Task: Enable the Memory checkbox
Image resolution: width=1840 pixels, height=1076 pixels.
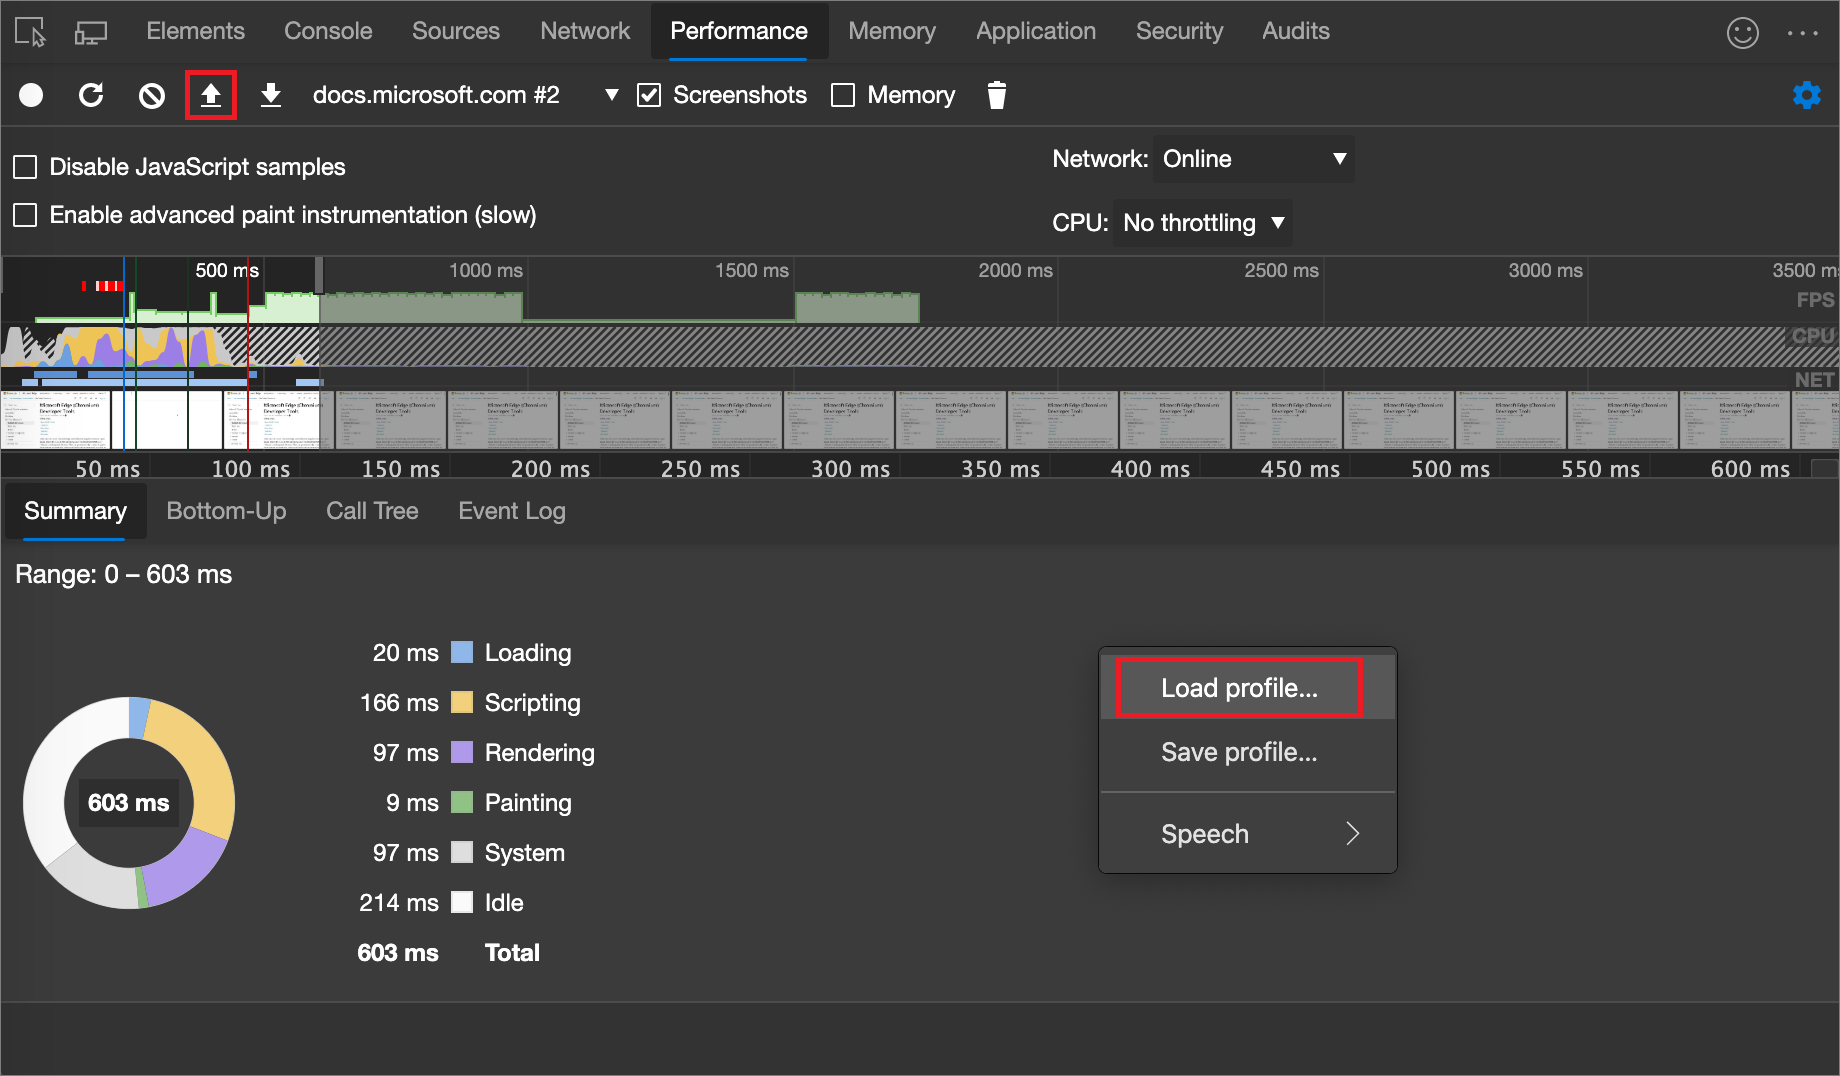Action: (x=843, y=95)
